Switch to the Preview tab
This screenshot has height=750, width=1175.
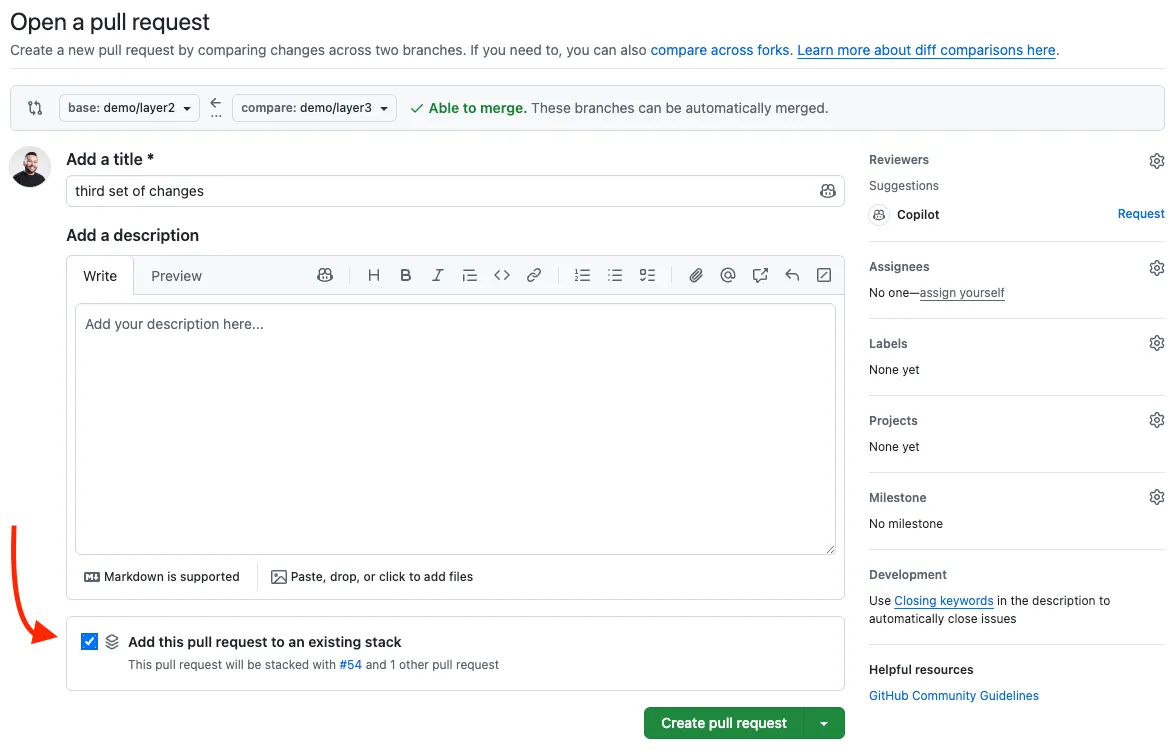coord(176,275)
